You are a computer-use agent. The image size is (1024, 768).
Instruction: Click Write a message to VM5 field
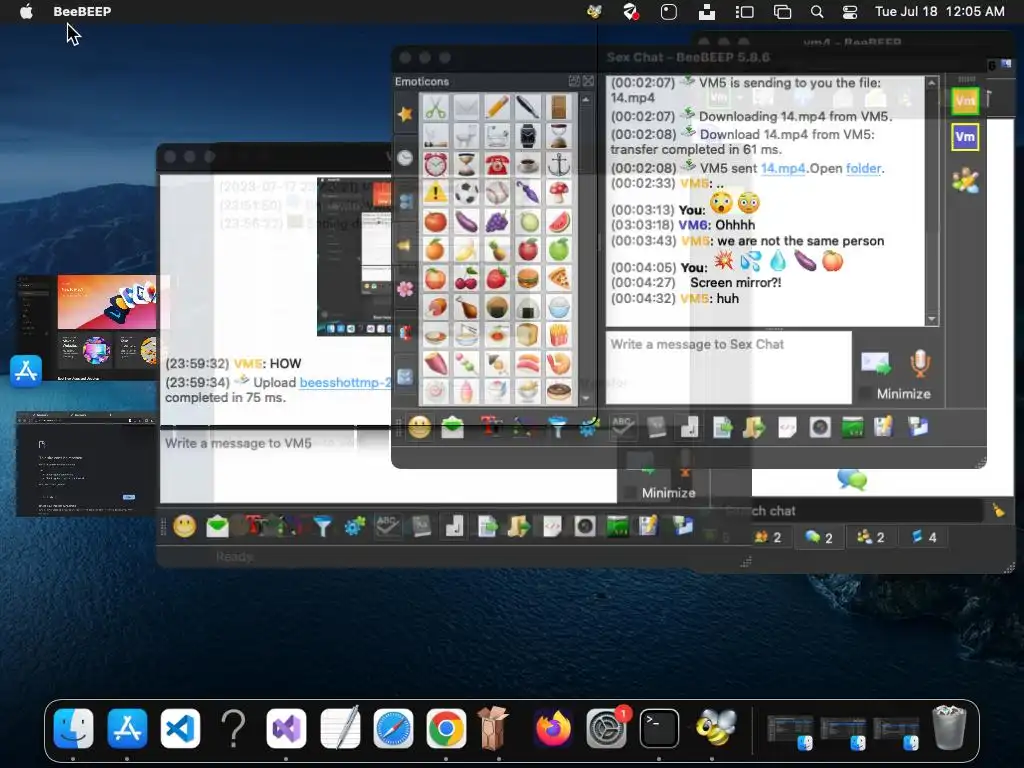(388, 466)
